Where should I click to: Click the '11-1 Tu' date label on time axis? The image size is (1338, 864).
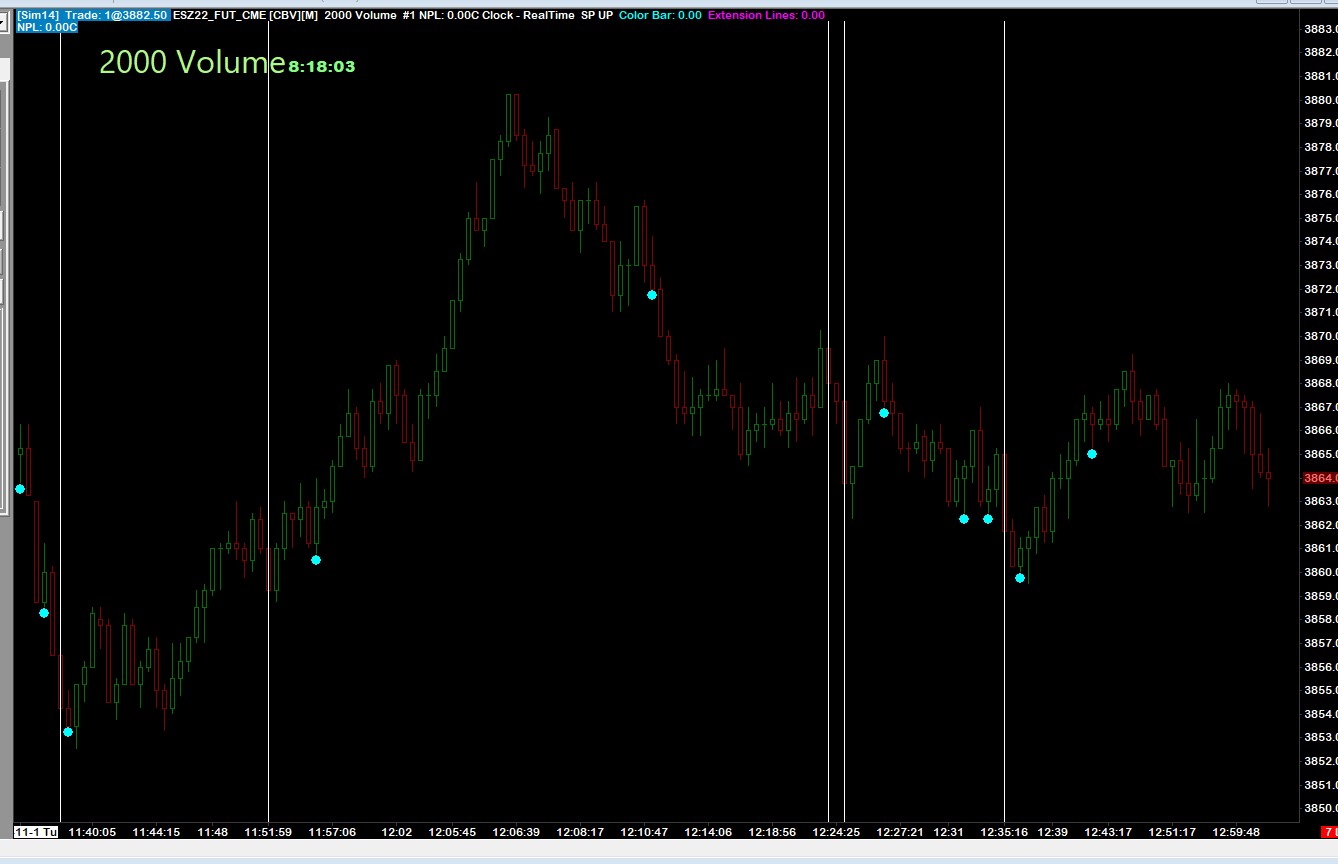click(36, 832)
